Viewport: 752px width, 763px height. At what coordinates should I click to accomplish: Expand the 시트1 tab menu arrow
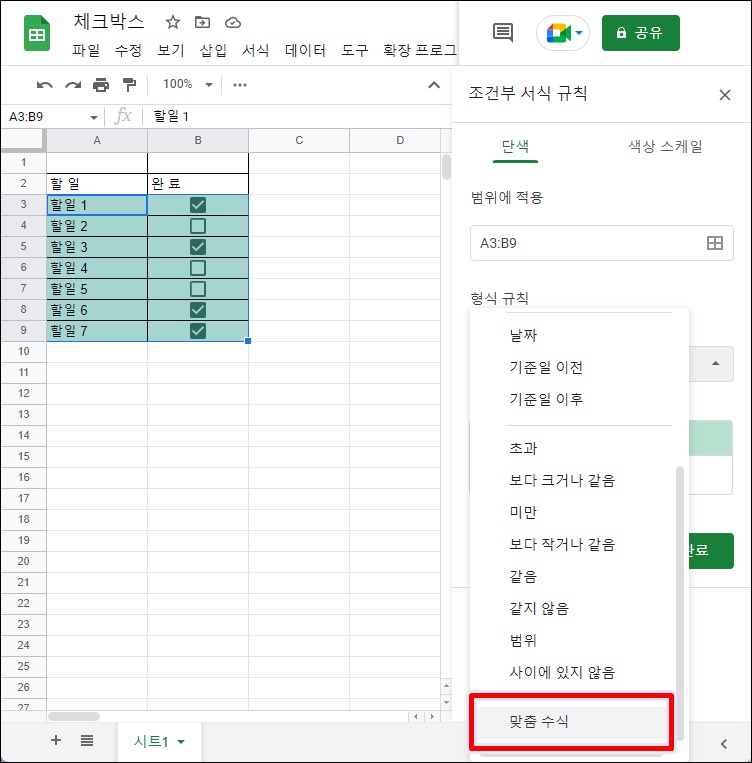tap(181, 742)
